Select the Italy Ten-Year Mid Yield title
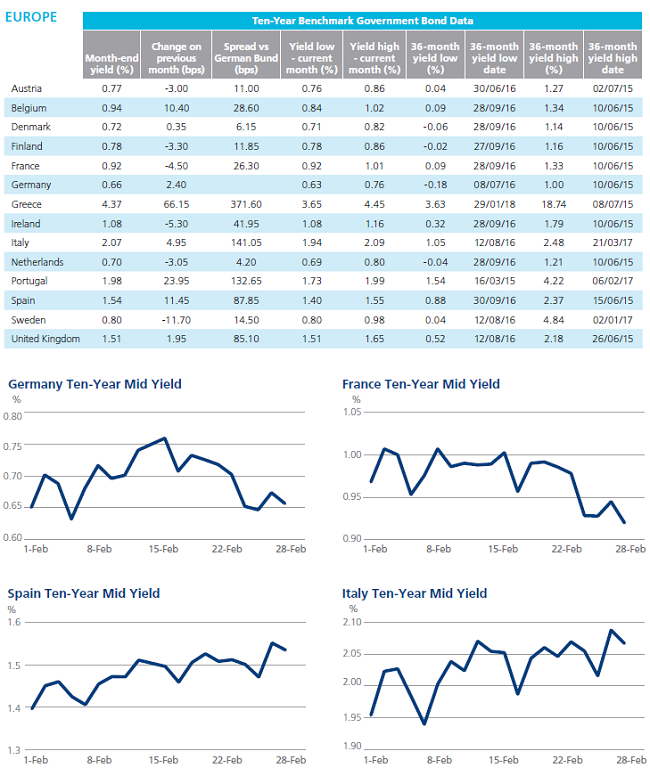 414,594
